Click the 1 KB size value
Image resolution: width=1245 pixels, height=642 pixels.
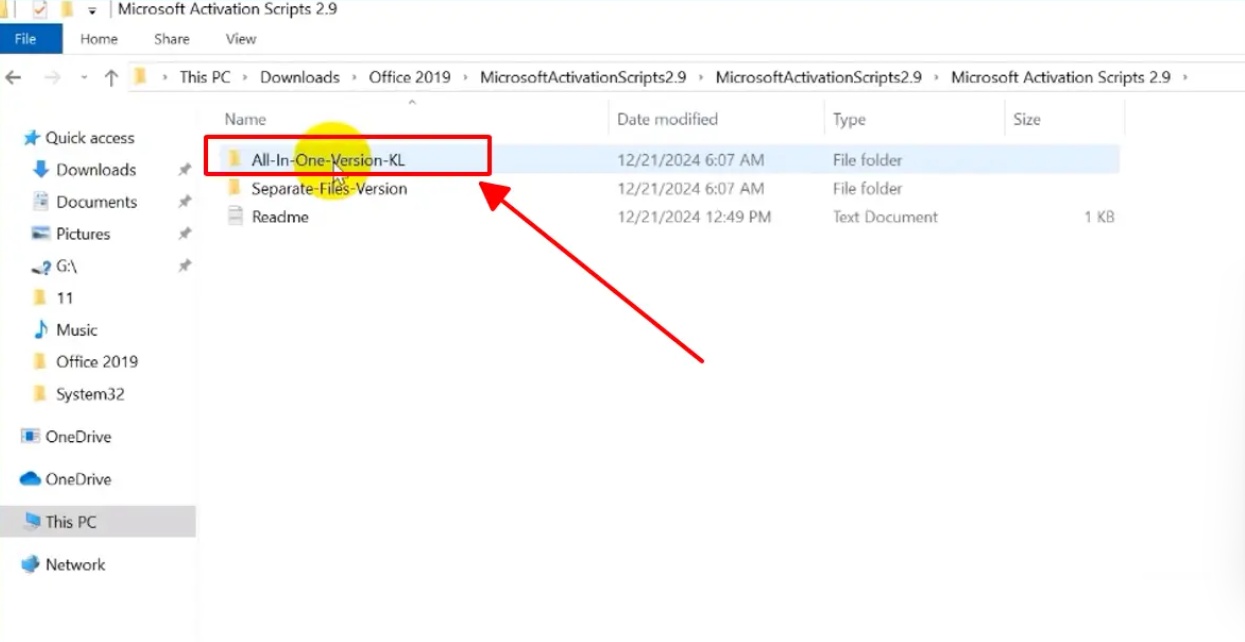coord(1099,217)
